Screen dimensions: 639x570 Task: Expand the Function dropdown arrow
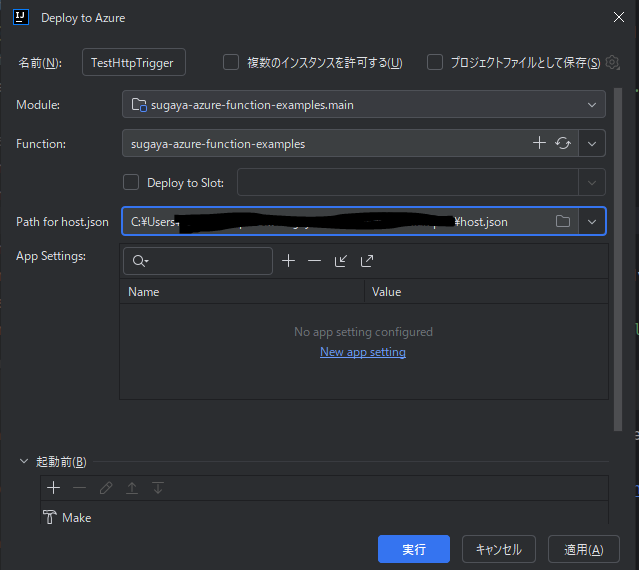tap(592, 143)
